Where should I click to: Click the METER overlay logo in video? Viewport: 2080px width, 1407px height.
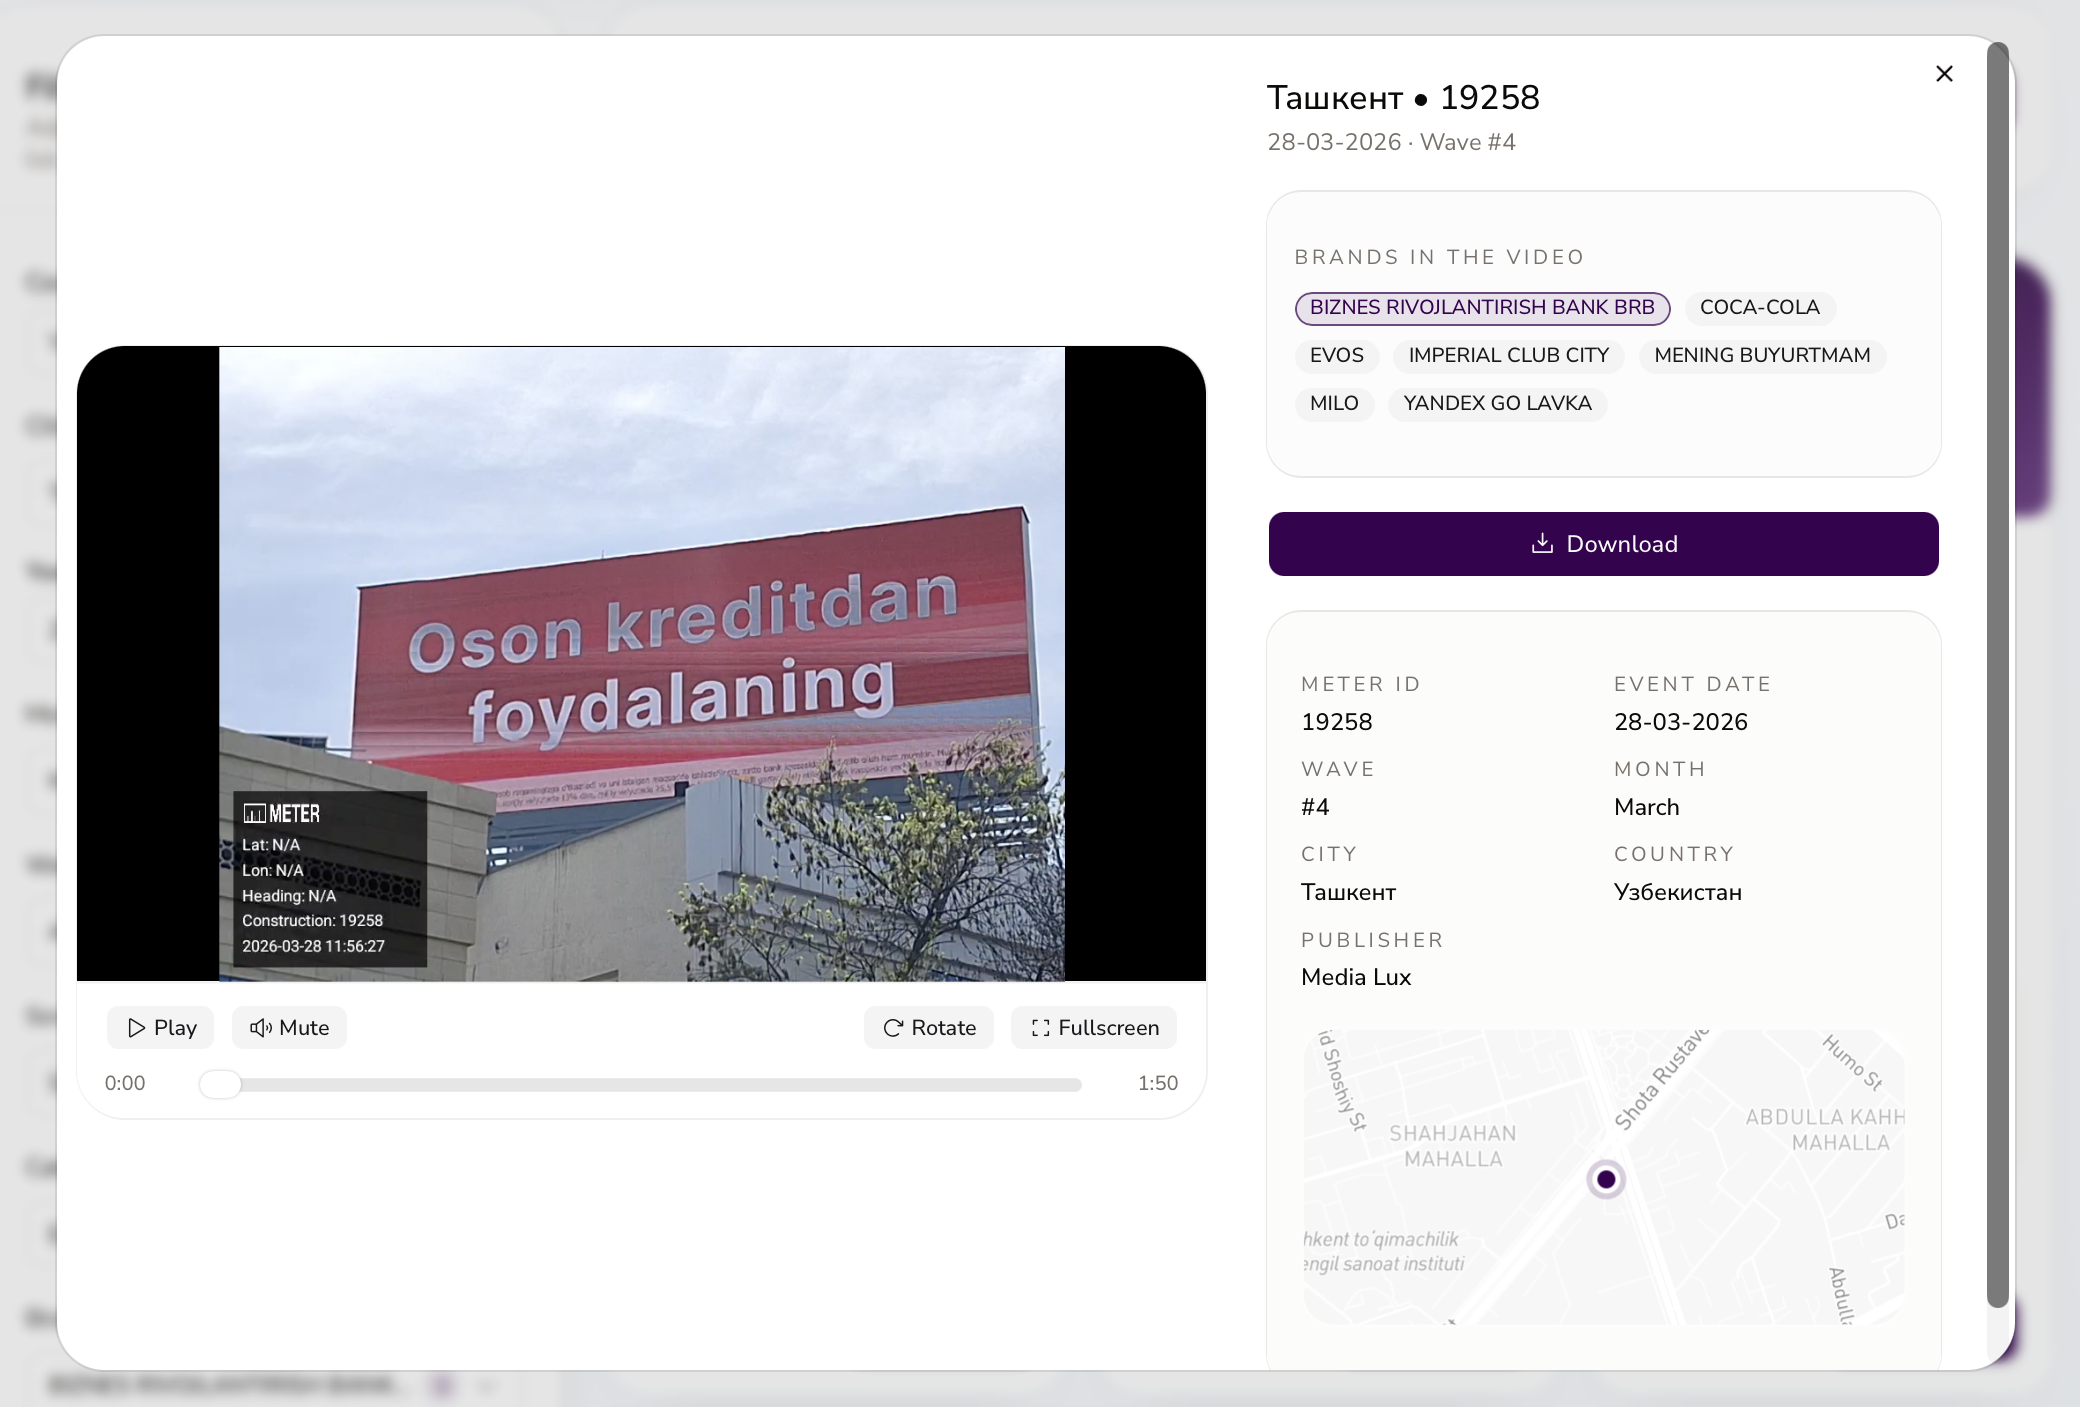point(282,814)
